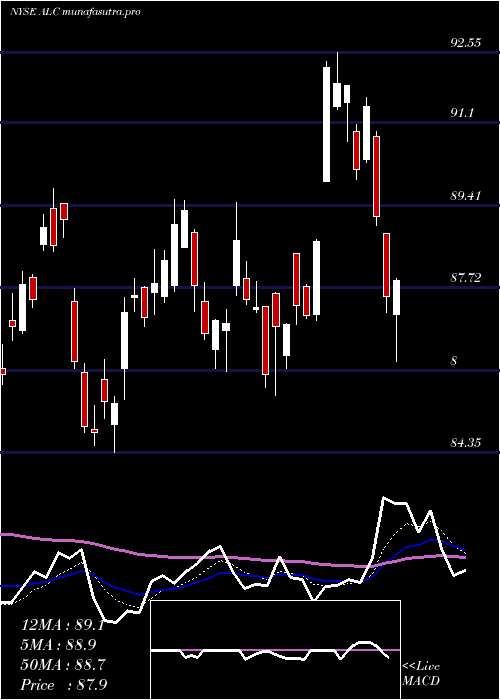This screenshot has height=700, width=500.
Task: Click the 84.35 price level label
Action: click(466, 443)
